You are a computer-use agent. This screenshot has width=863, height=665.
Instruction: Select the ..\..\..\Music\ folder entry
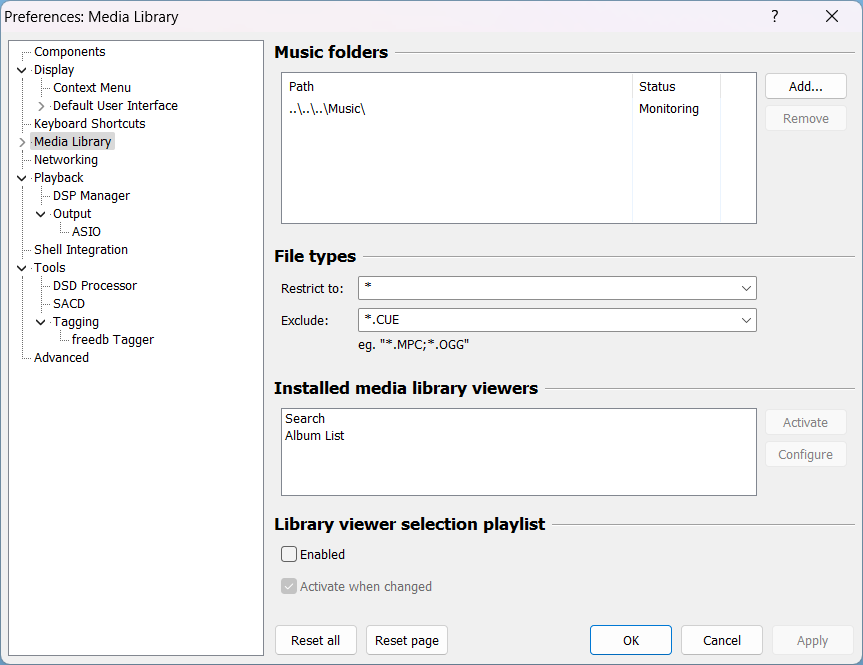(x=327, y=109)
